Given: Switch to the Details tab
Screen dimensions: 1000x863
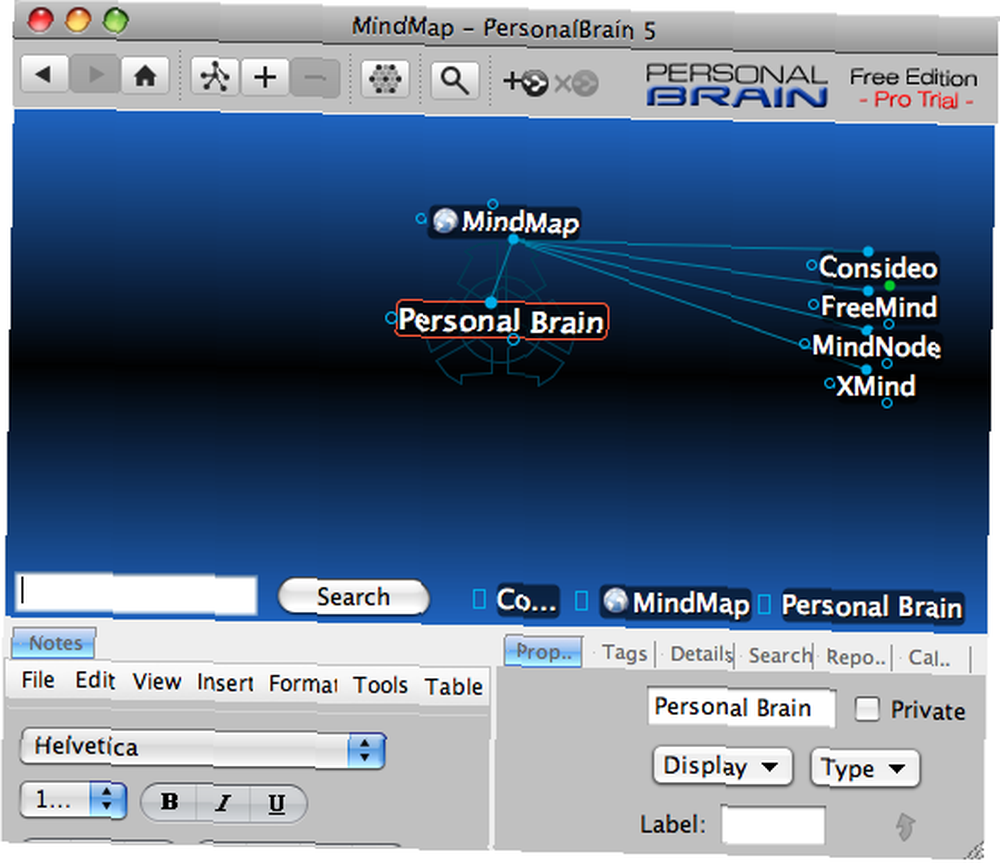Looking at the screenshot, I should point(701,654).
